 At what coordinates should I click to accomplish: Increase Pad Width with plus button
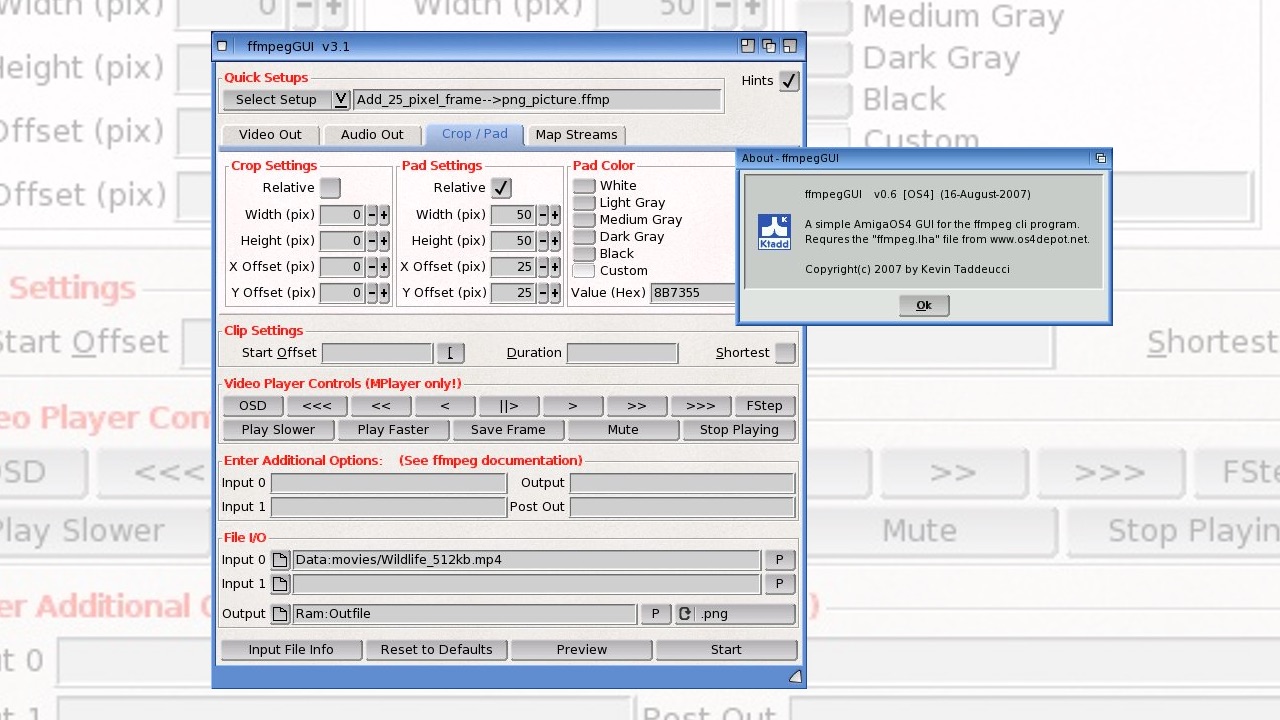click(555, 215)
